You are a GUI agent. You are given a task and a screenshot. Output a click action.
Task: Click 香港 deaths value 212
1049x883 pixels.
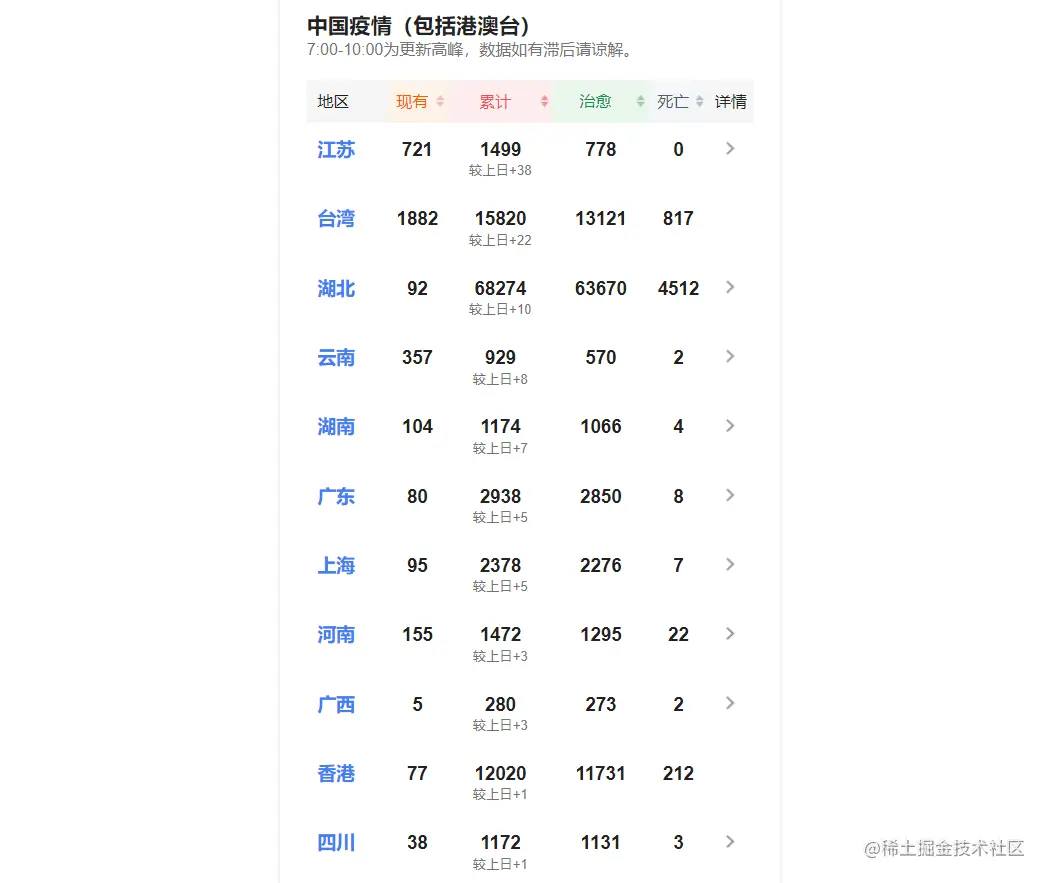[x=678, y=773]
